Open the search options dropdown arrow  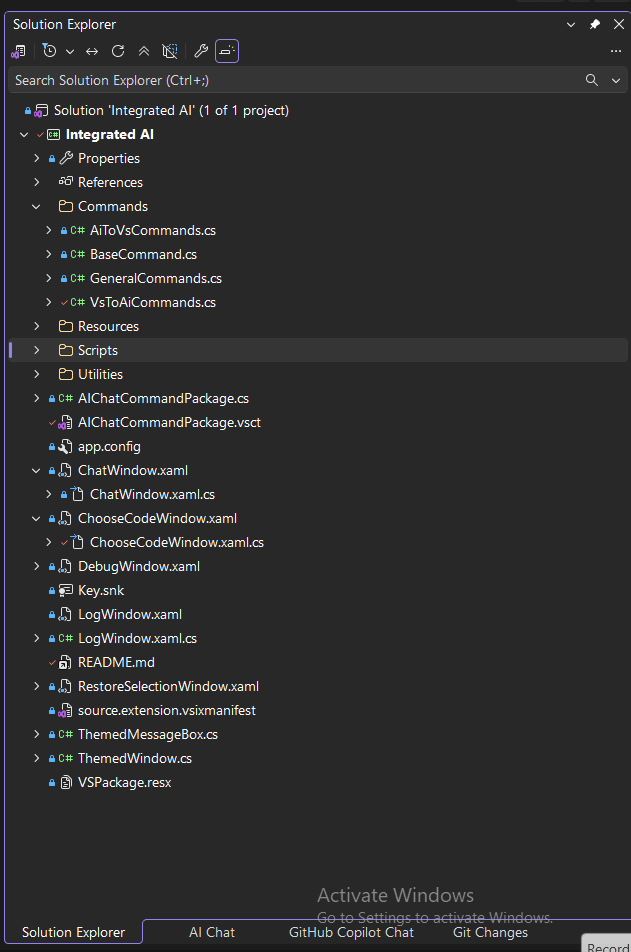[616, 80]
